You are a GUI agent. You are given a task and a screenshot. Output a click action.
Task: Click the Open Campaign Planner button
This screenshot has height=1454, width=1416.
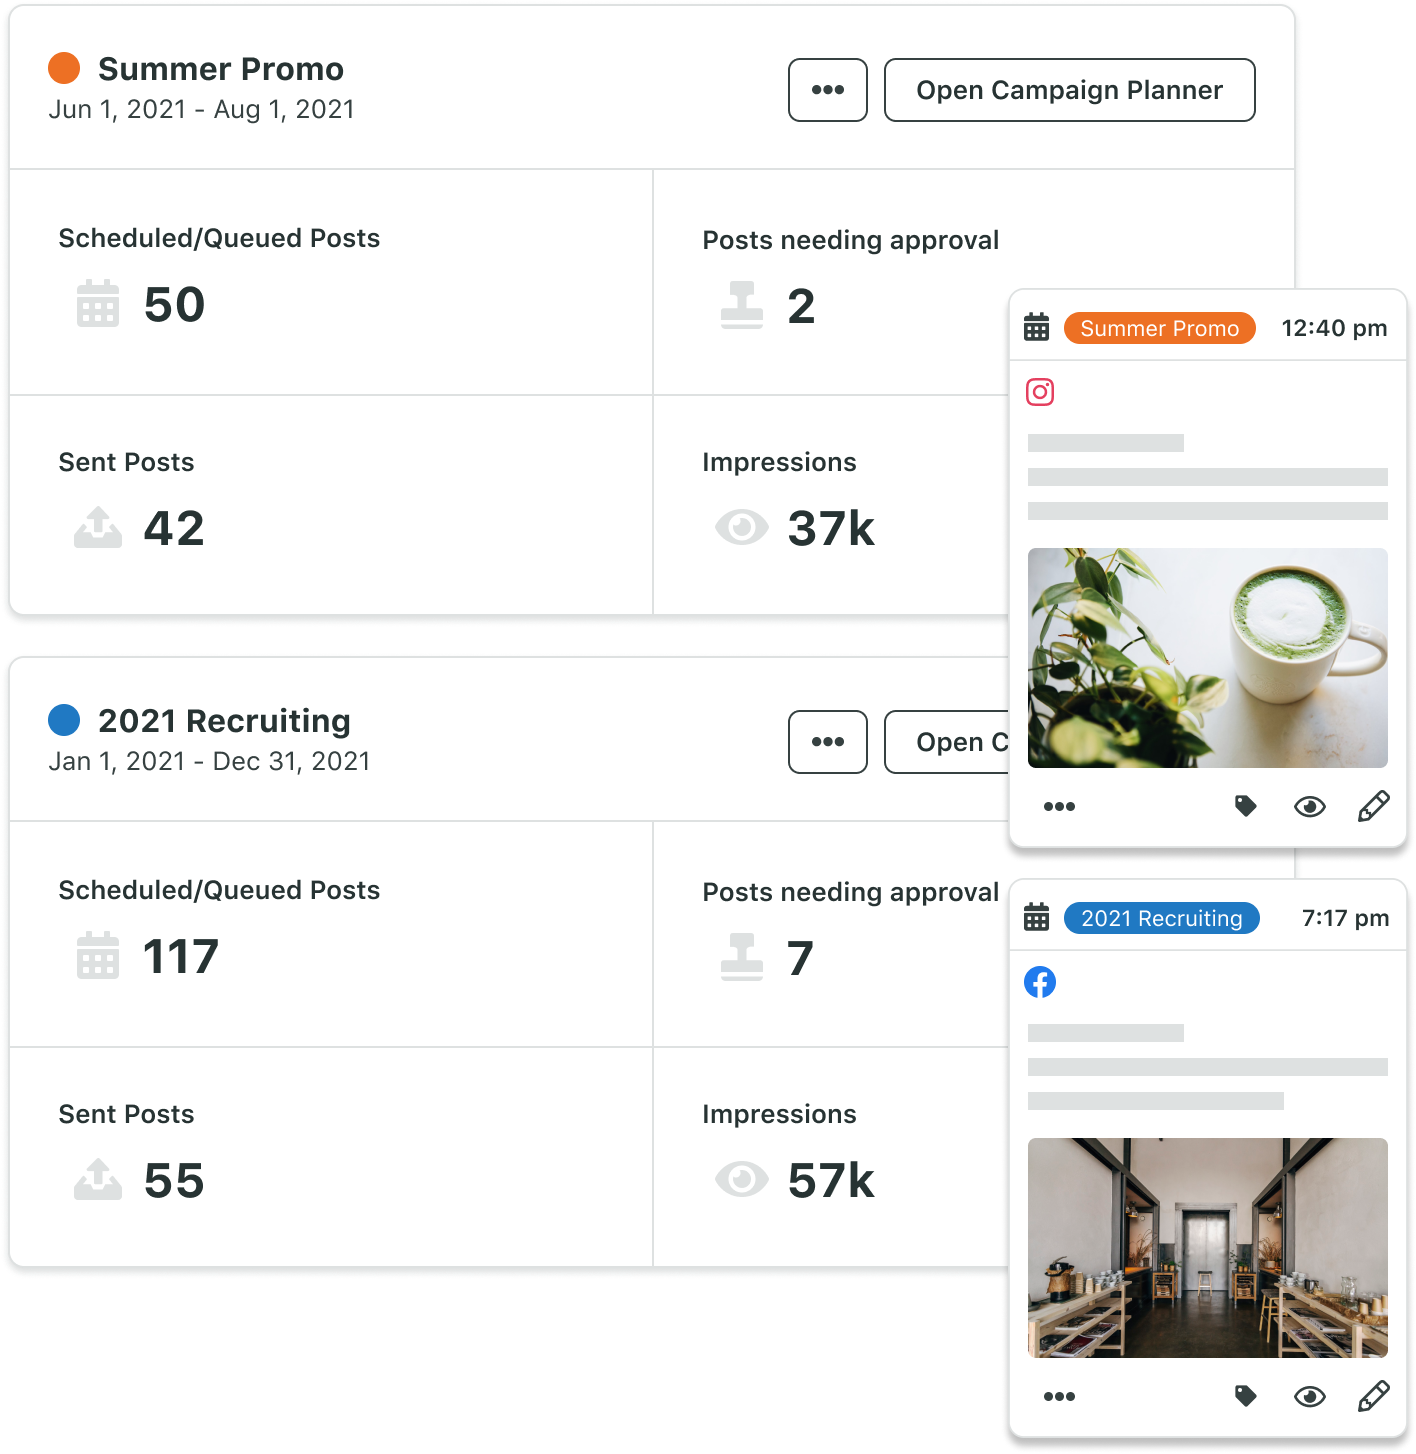pyautogui.click(x=1068, y=90)
